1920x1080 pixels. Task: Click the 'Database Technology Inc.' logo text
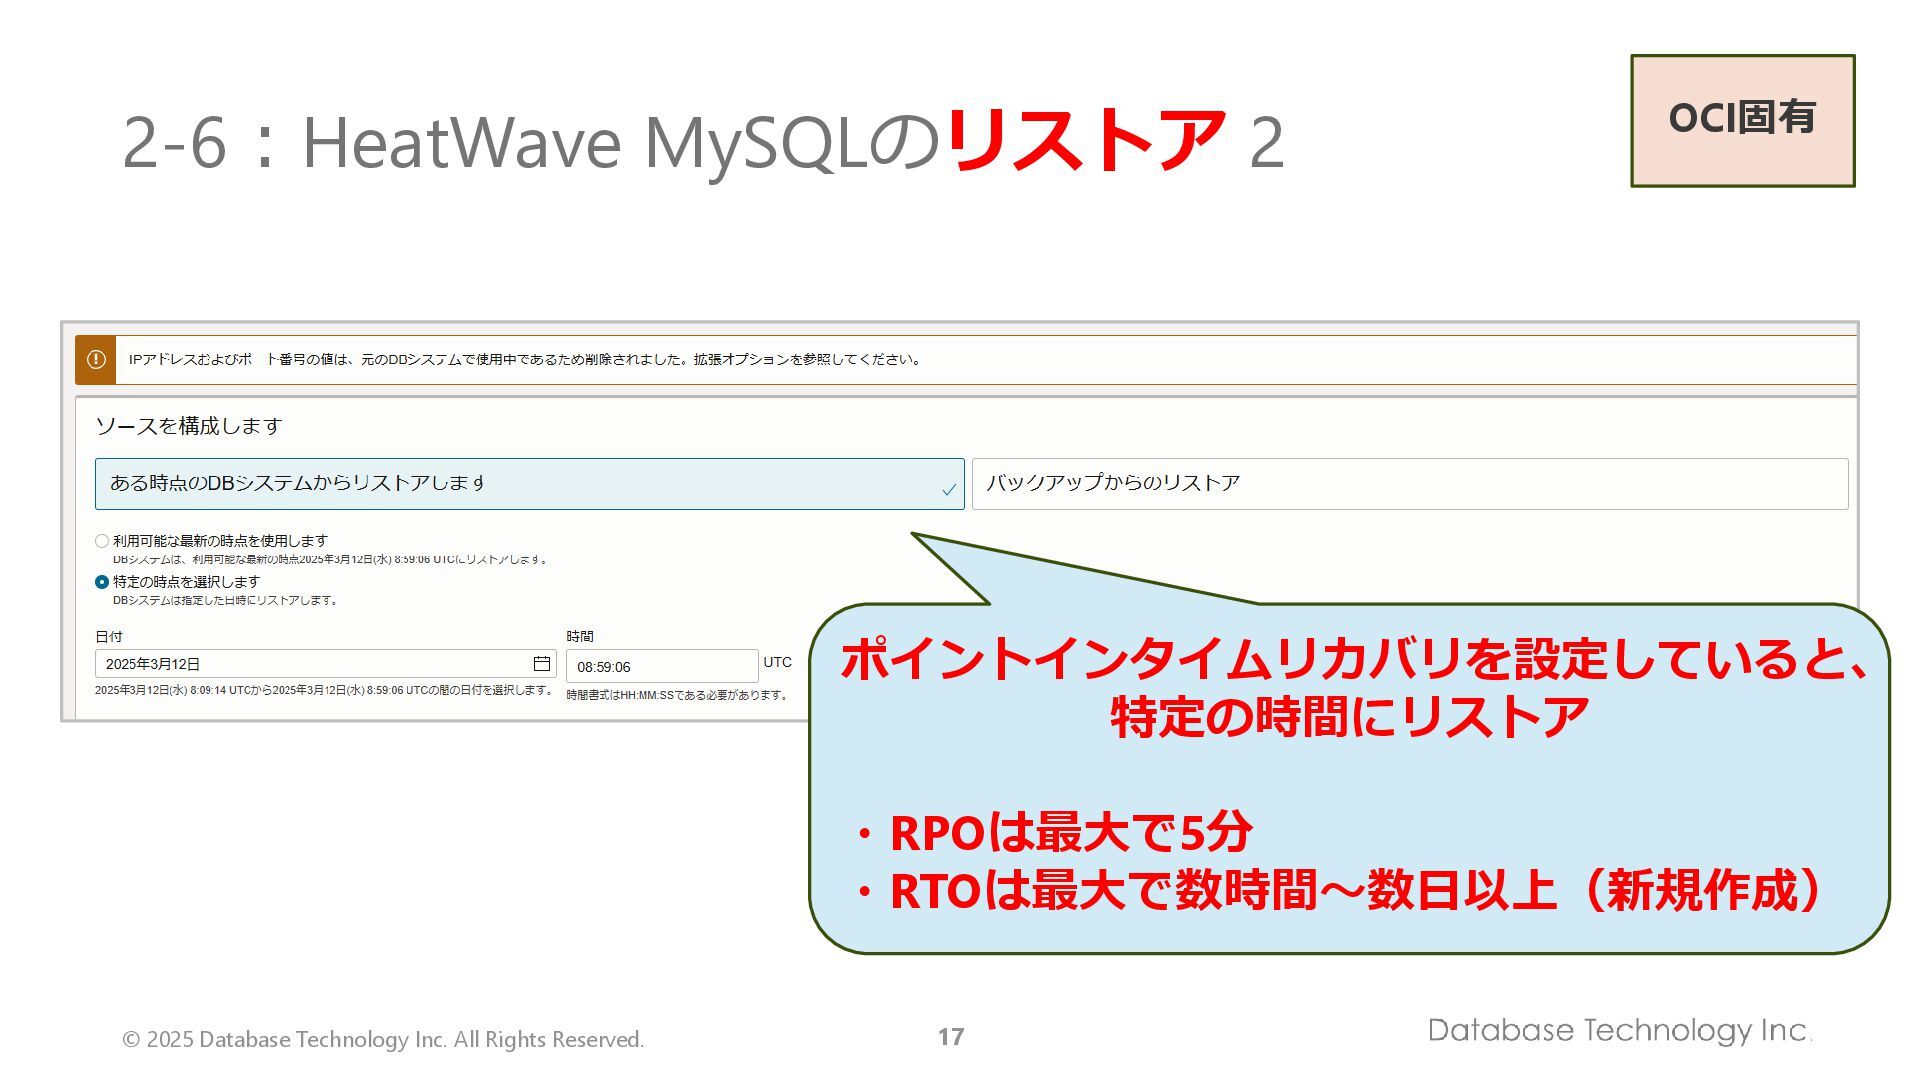(1620, 1031)
